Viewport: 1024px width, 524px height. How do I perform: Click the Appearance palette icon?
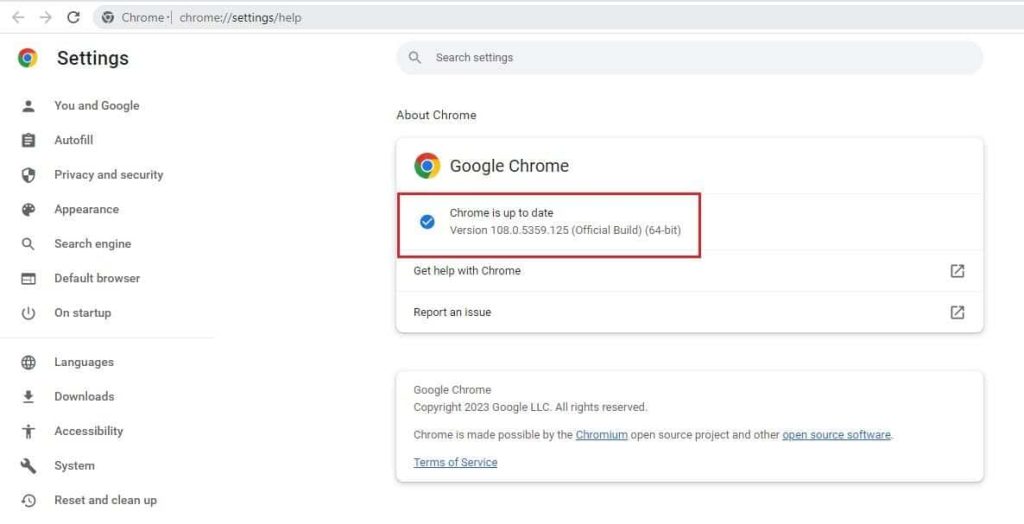point(28,210)
